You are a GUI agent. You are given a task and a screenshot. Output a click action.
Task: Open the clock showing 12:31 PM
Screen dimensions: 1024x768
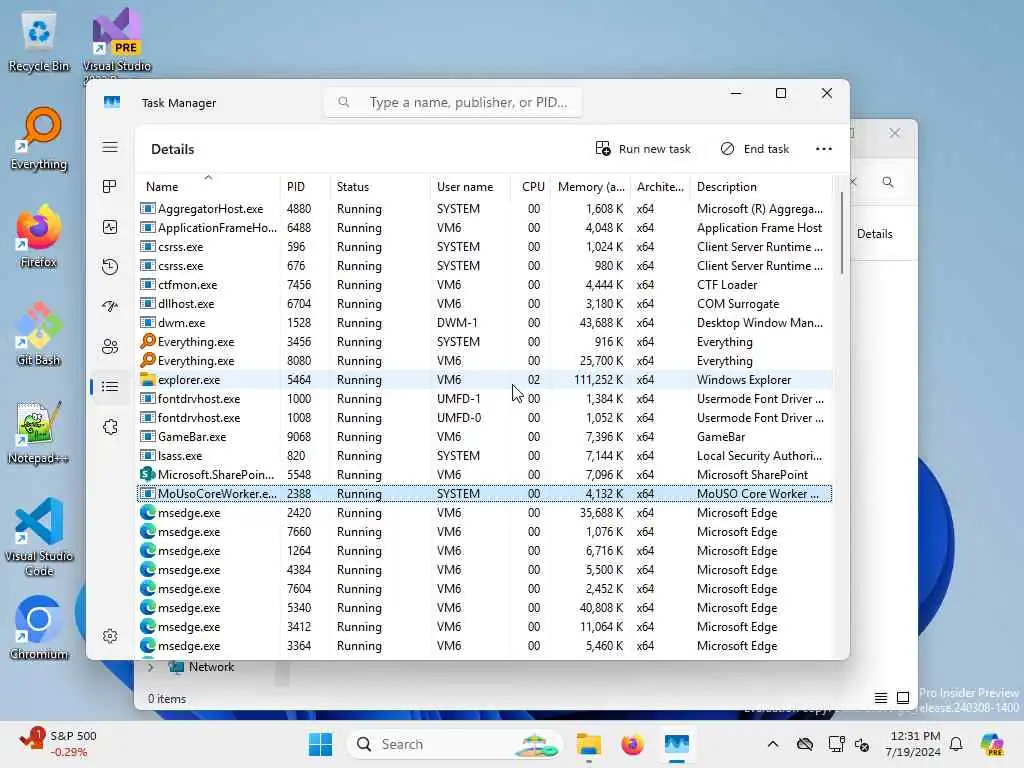[x=912, y=744]
